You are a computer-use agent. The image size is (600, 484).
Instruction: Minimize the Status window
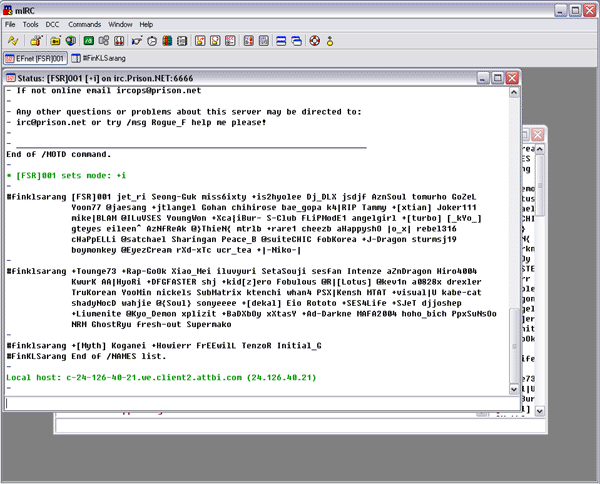point(483,78)
